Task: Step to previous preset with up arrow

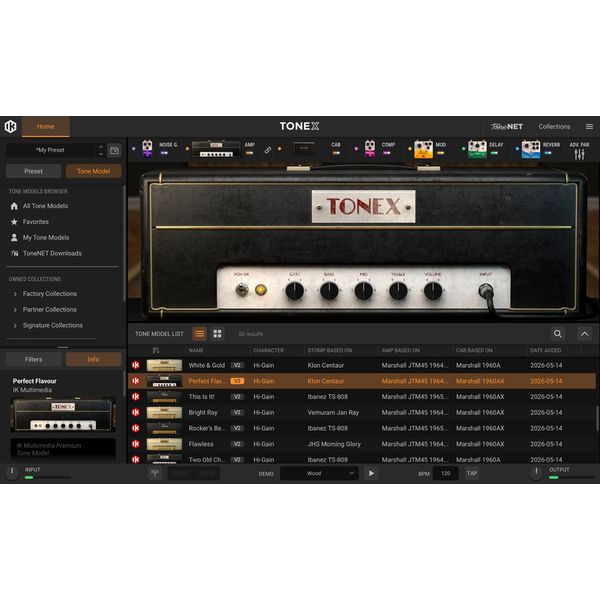Action: click(101, 147)
